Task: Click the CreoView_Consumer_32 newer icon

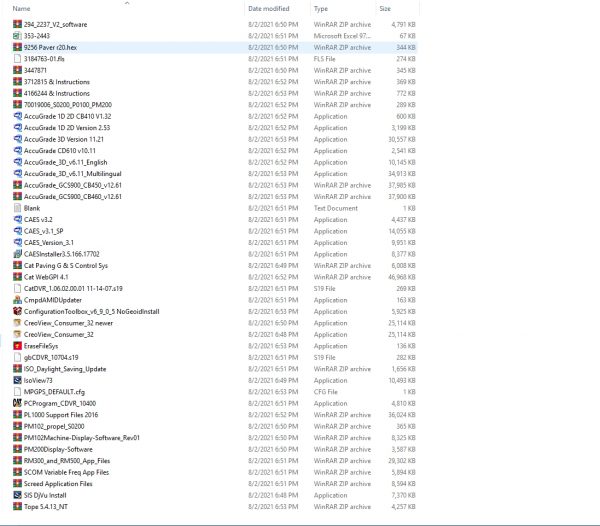Action: [x=17, y=322]
